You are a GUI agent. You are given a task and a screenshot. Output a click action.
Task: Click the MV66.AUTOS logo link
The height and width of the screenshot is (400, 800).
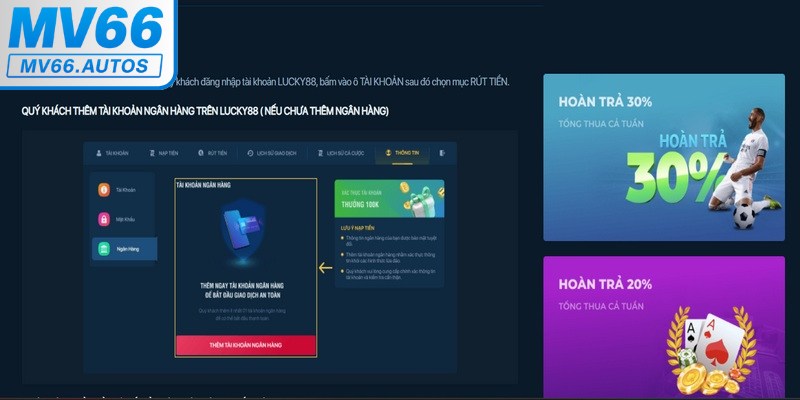[x=87, y=43]
